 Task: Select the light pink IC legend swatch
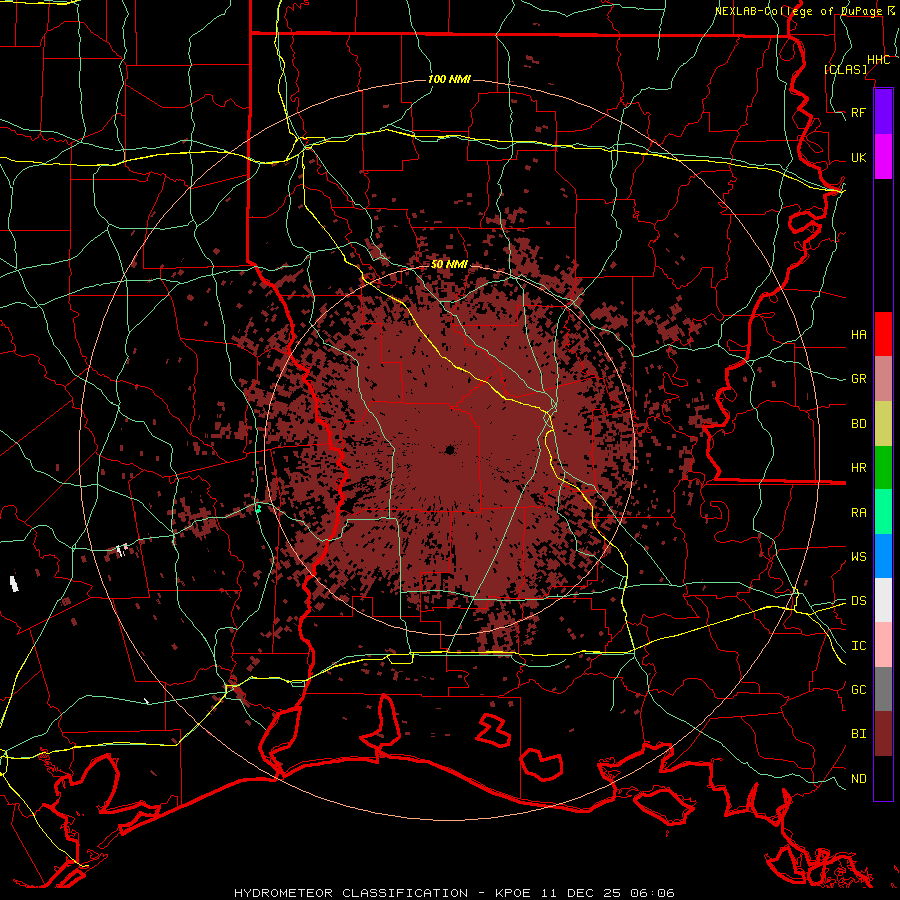(x=883, y=645)
